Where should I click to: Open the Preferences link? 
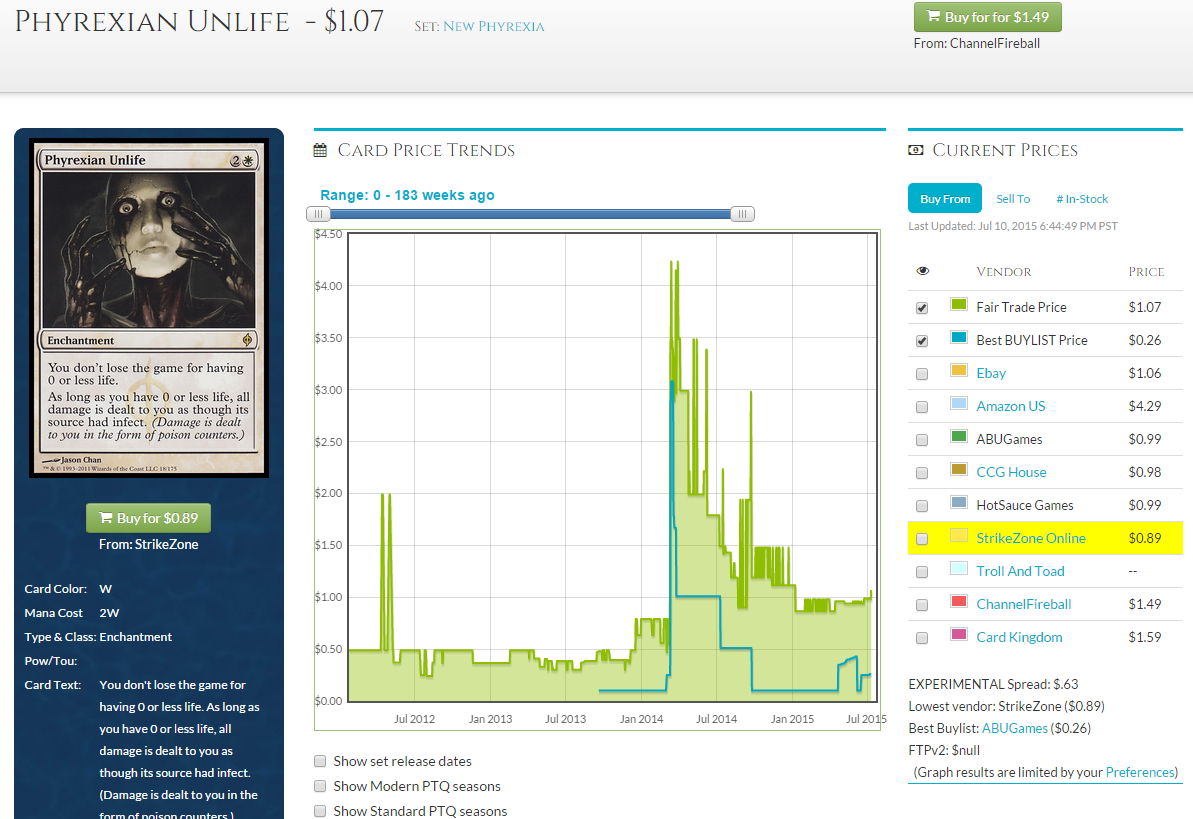1141,773
